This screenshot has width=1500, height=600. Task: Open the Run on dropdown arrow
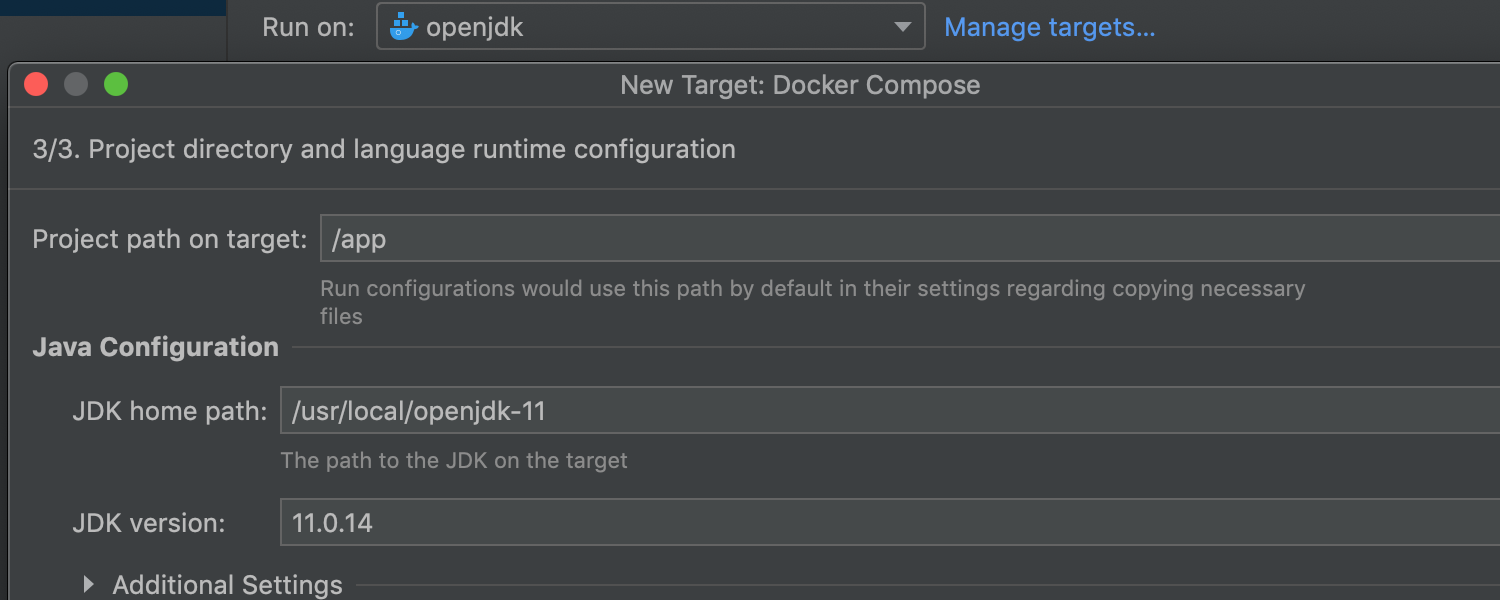pos(902,28)
